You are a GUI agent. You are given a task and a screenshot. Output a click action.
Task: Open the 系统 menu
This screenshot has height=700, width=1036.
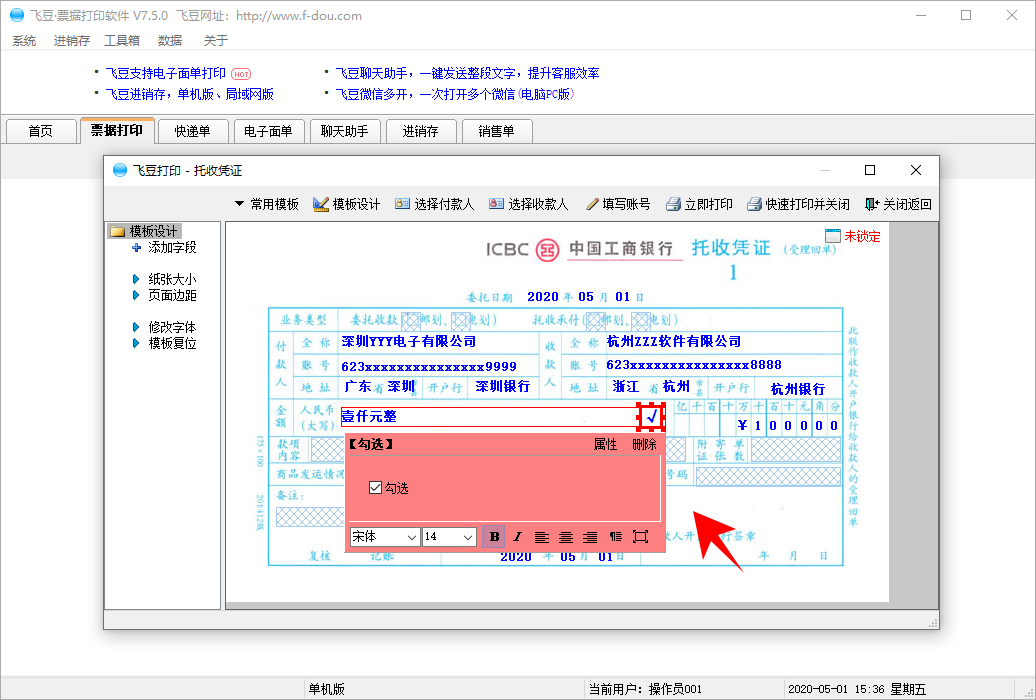click(x=24, y=41)
